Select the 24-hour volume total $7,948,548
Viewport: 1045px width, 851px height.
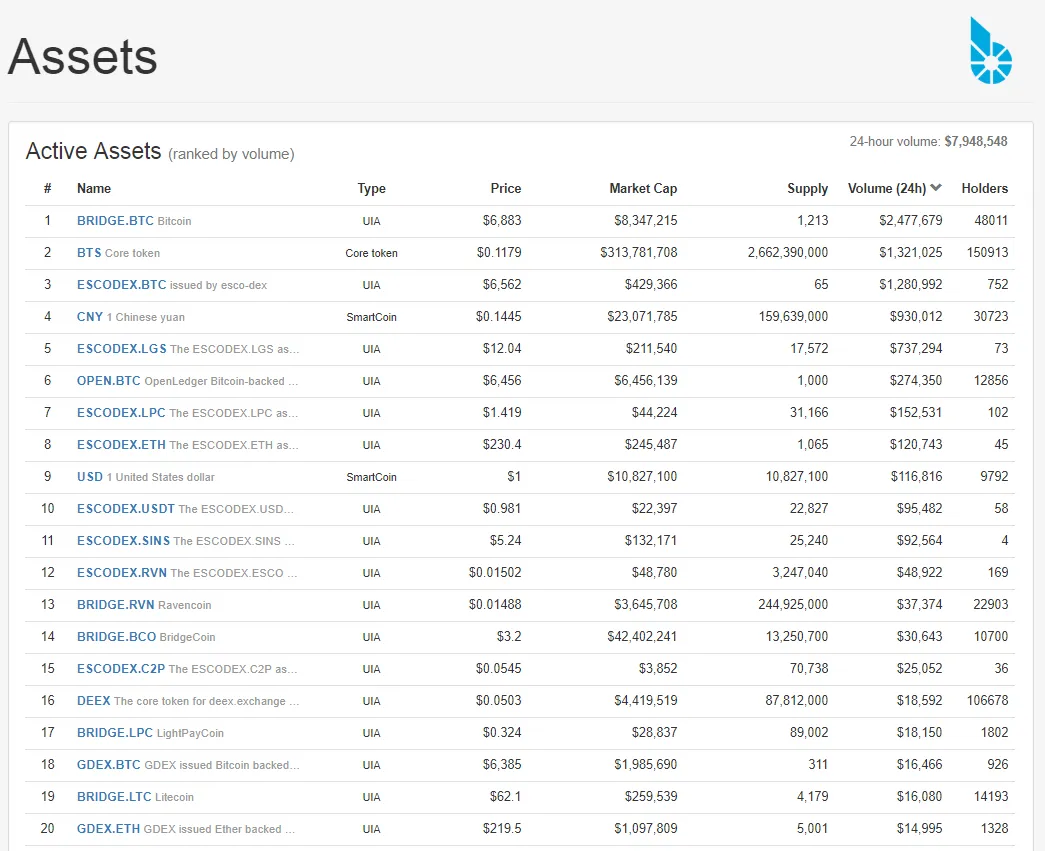pos(976,141)
